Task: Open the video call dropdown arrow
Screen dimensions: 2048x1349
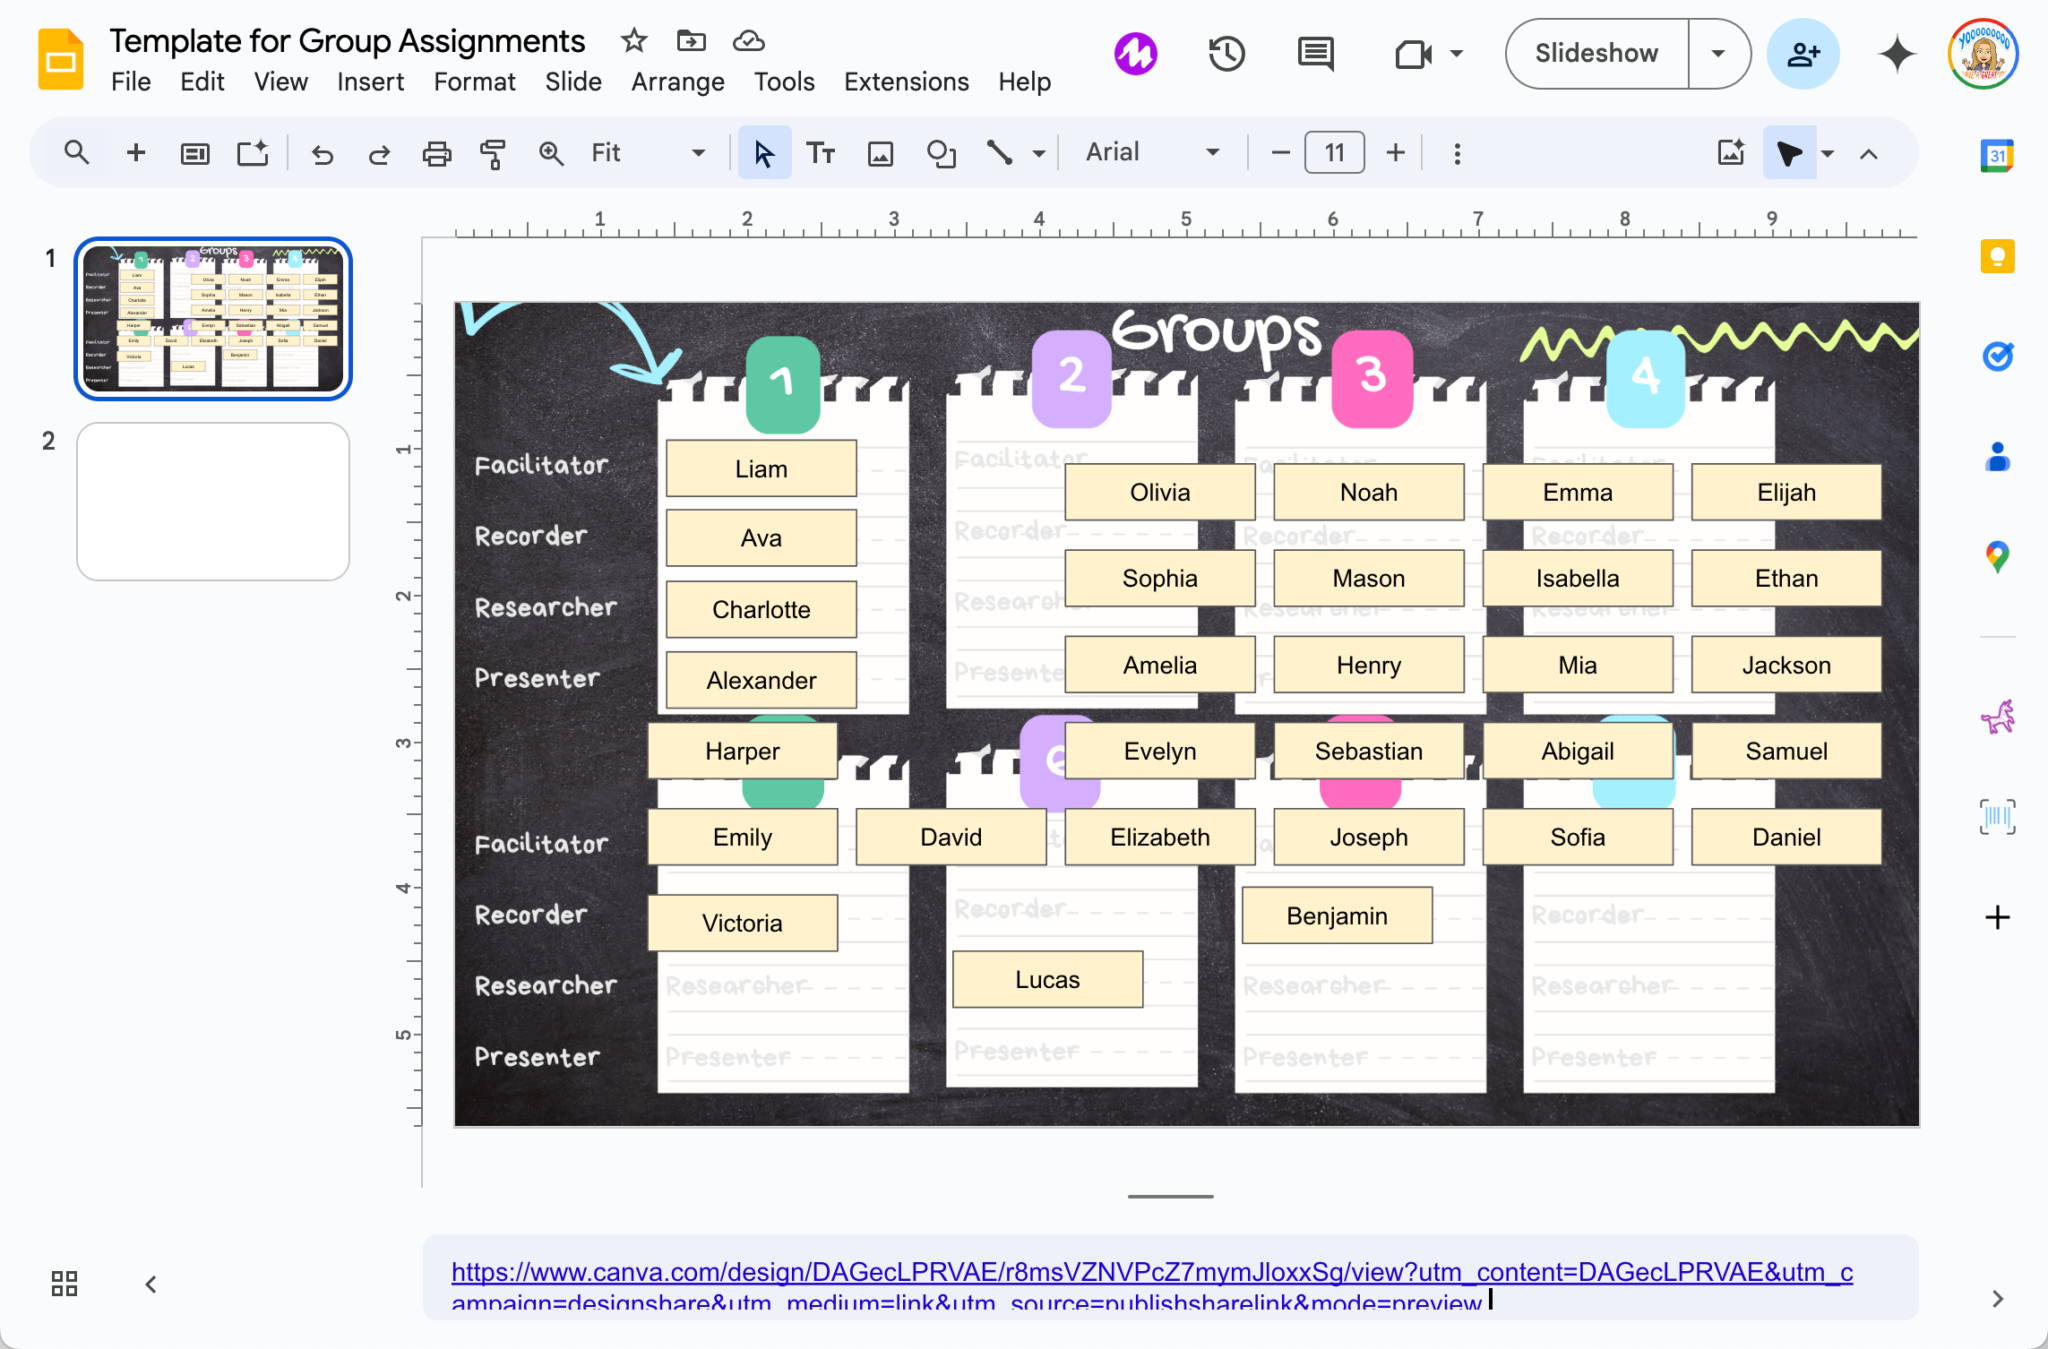Action: click(x=1456, y=54)
